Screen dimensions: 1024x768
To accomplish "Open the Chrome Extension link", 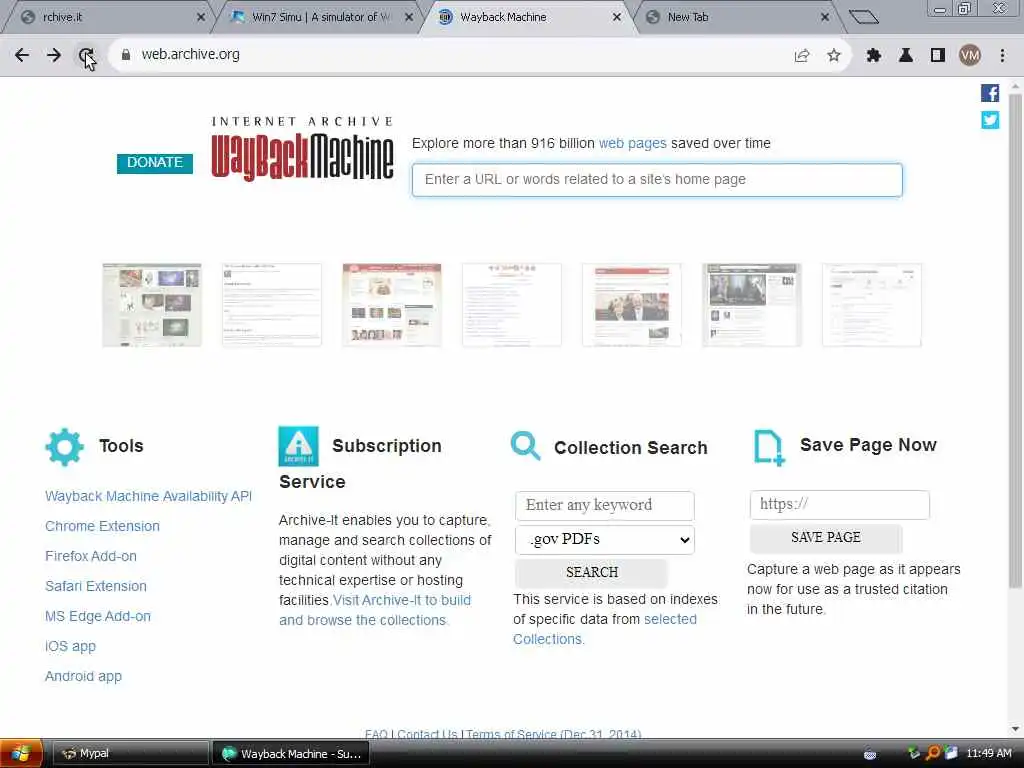I will point(103,526).
